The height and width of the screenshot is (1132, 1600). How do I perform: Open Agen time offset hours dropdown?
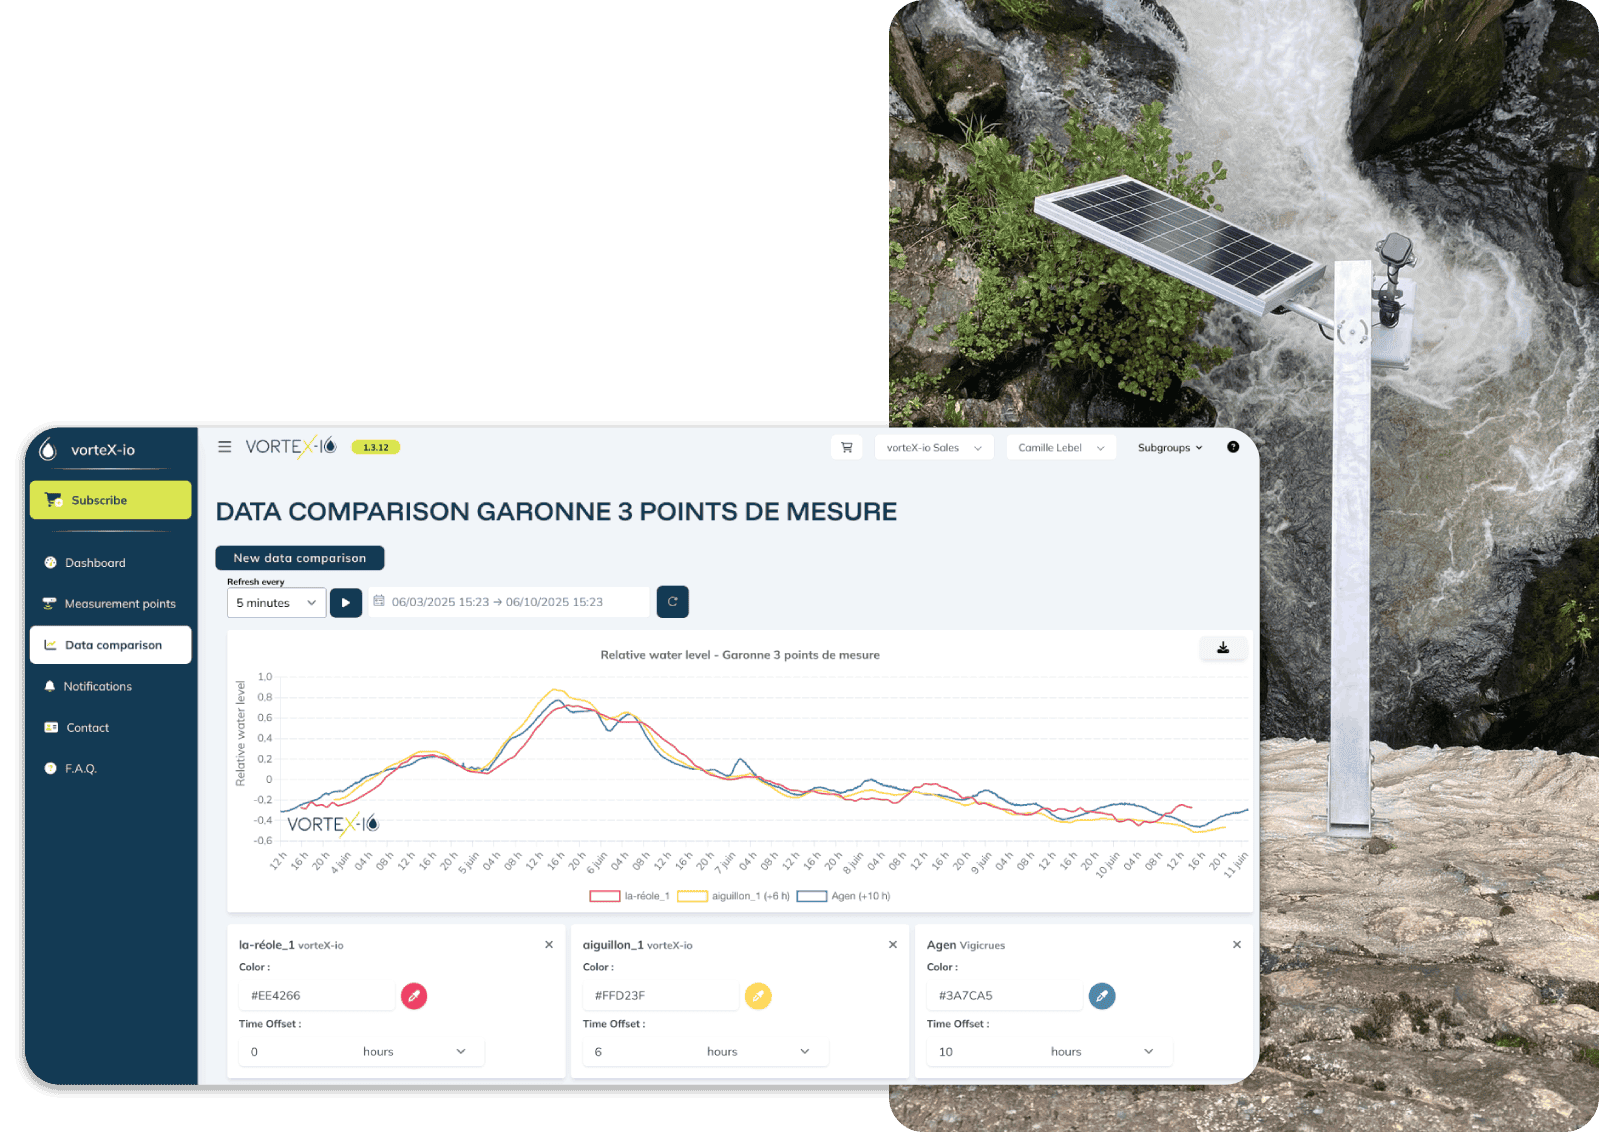pos(1103,1052)
